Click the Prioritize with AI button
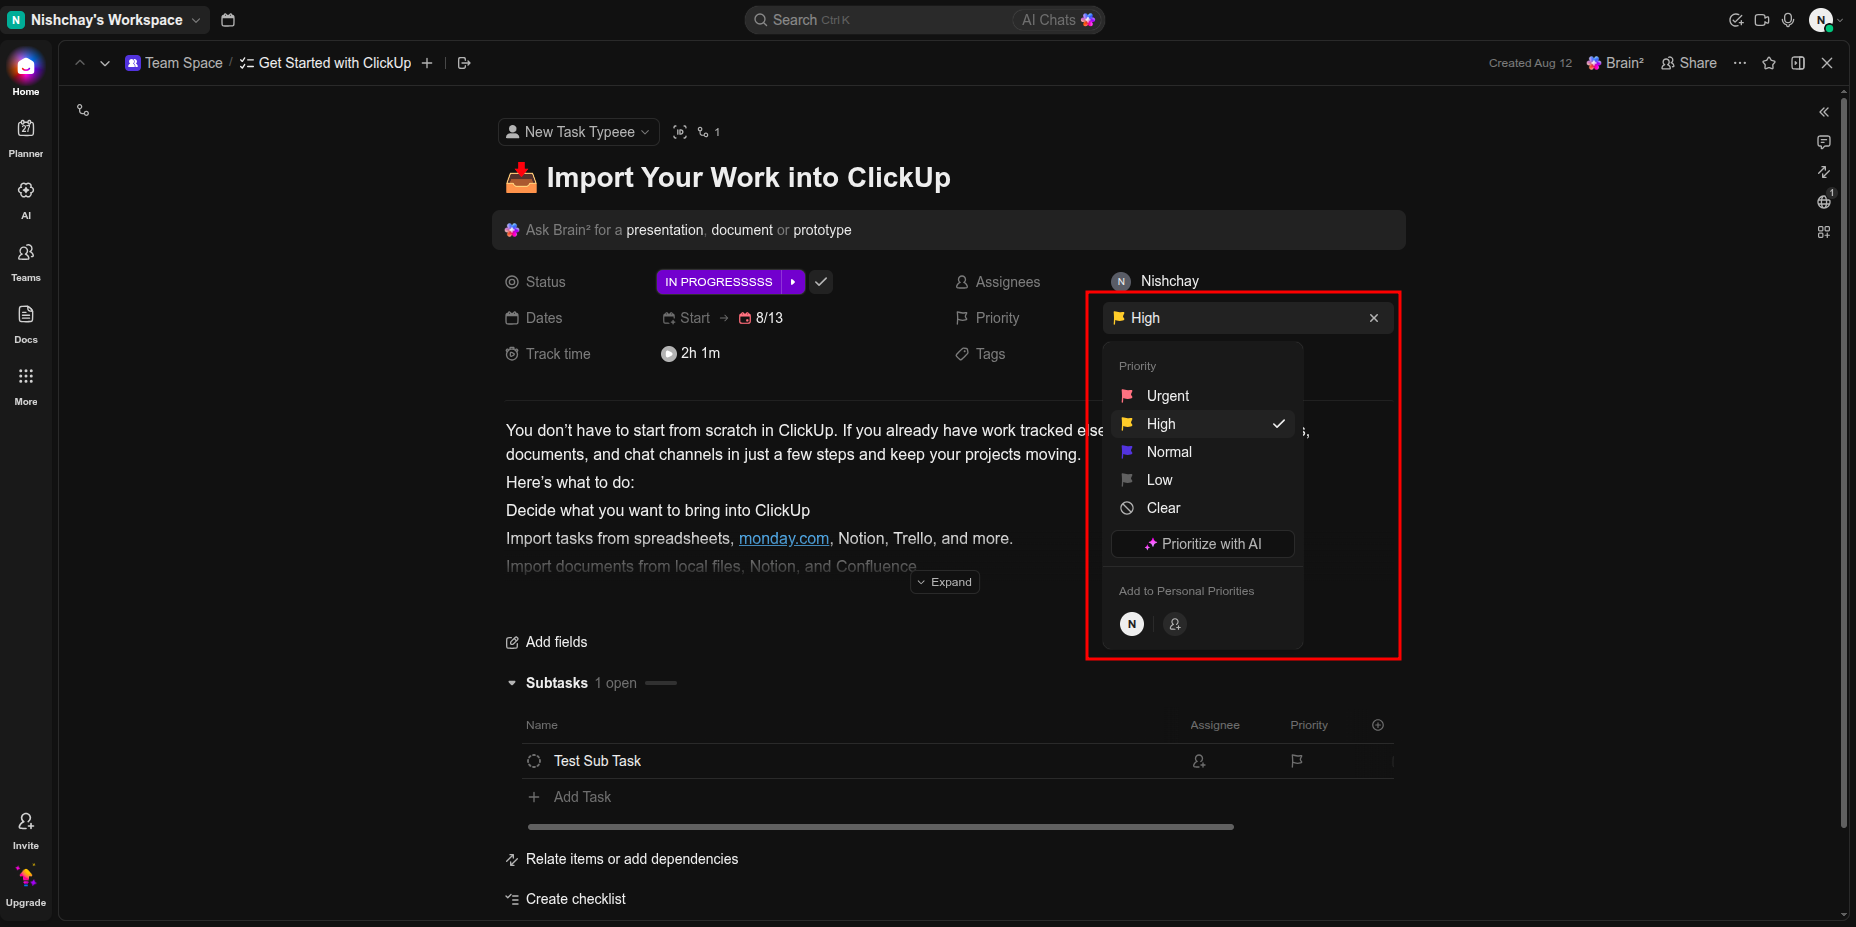This screenshot has width=1856, height=927. tap(1203, 544)
